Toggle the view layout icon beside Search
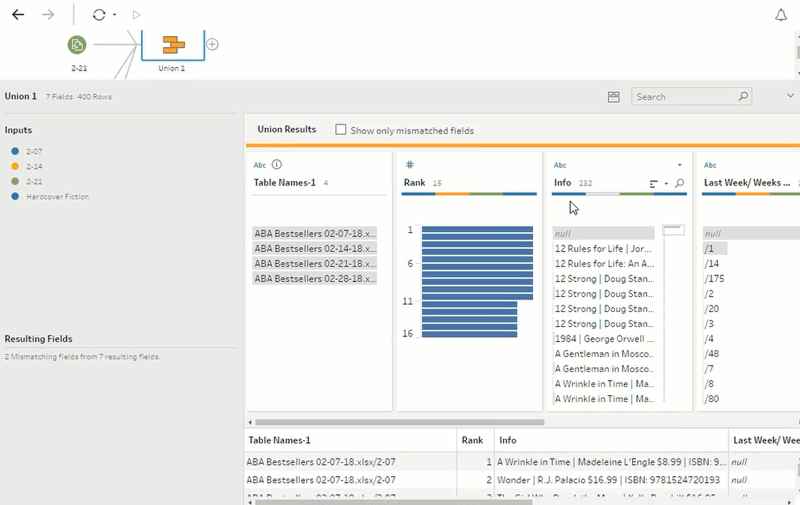The image size is (800, 505). pos(614,97)
